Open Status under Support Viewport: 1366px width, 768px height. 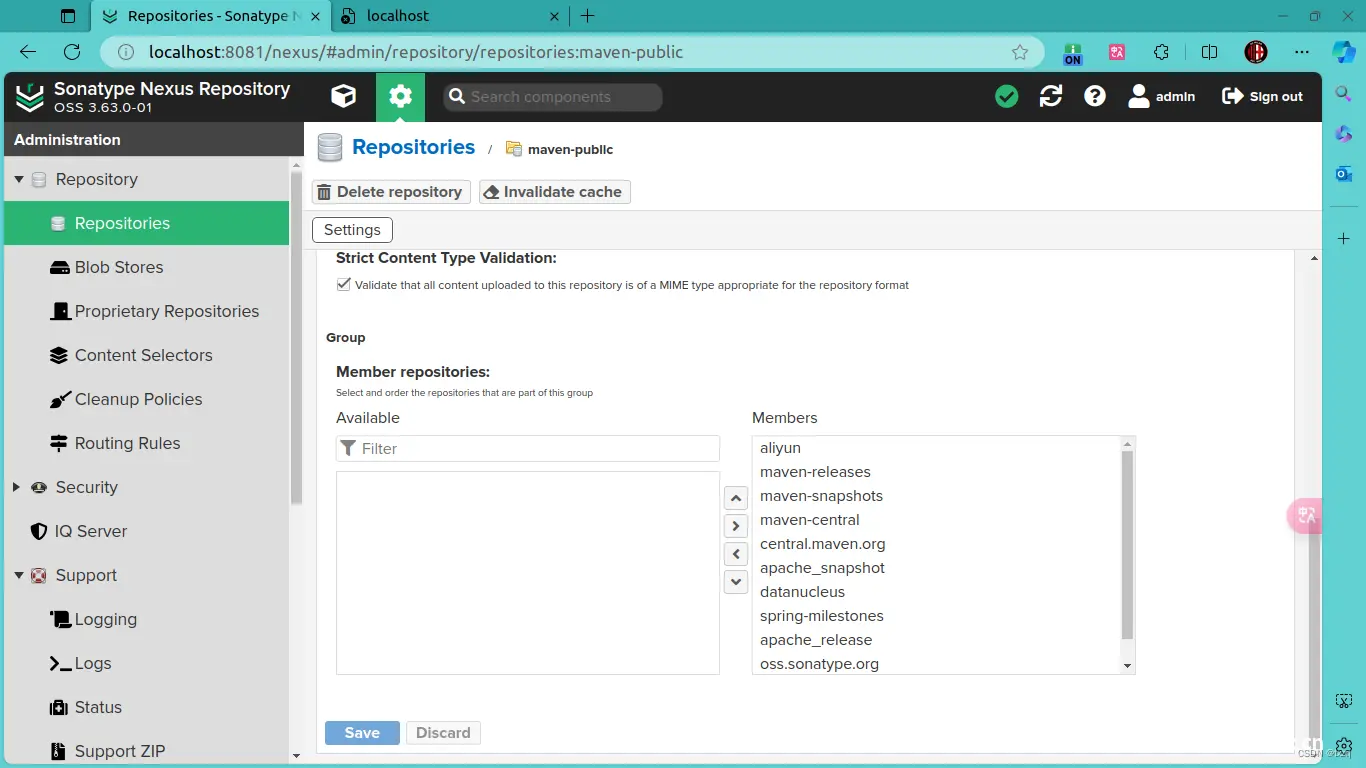point(146,707)
